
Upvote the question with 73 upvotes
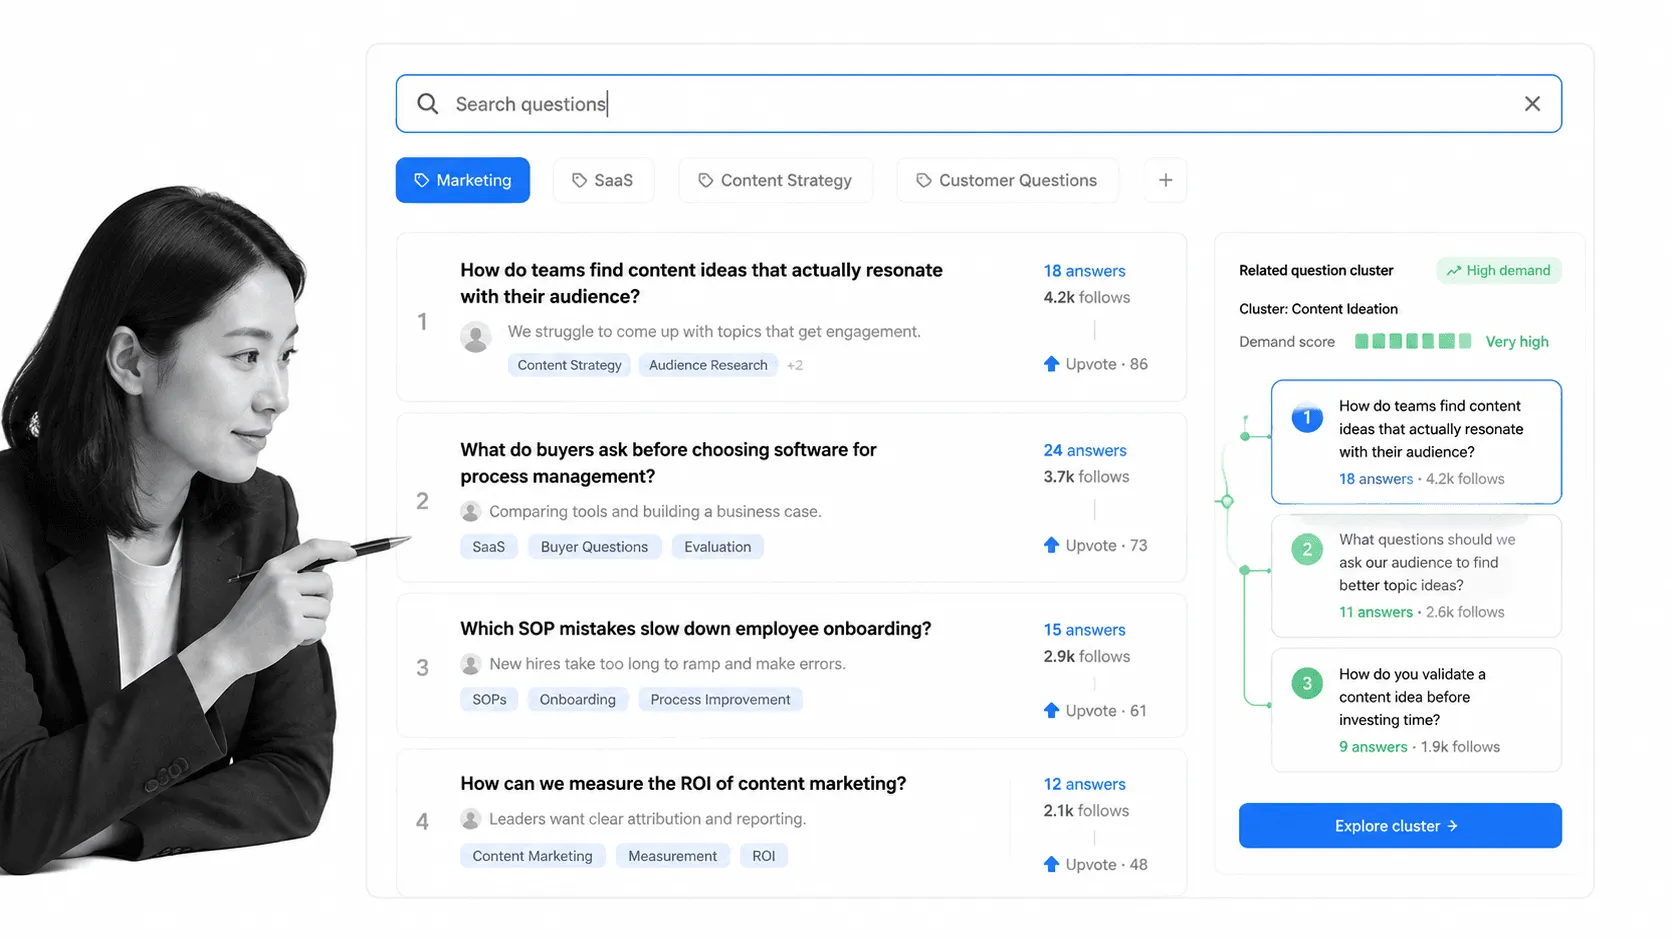click(1095, 545)
